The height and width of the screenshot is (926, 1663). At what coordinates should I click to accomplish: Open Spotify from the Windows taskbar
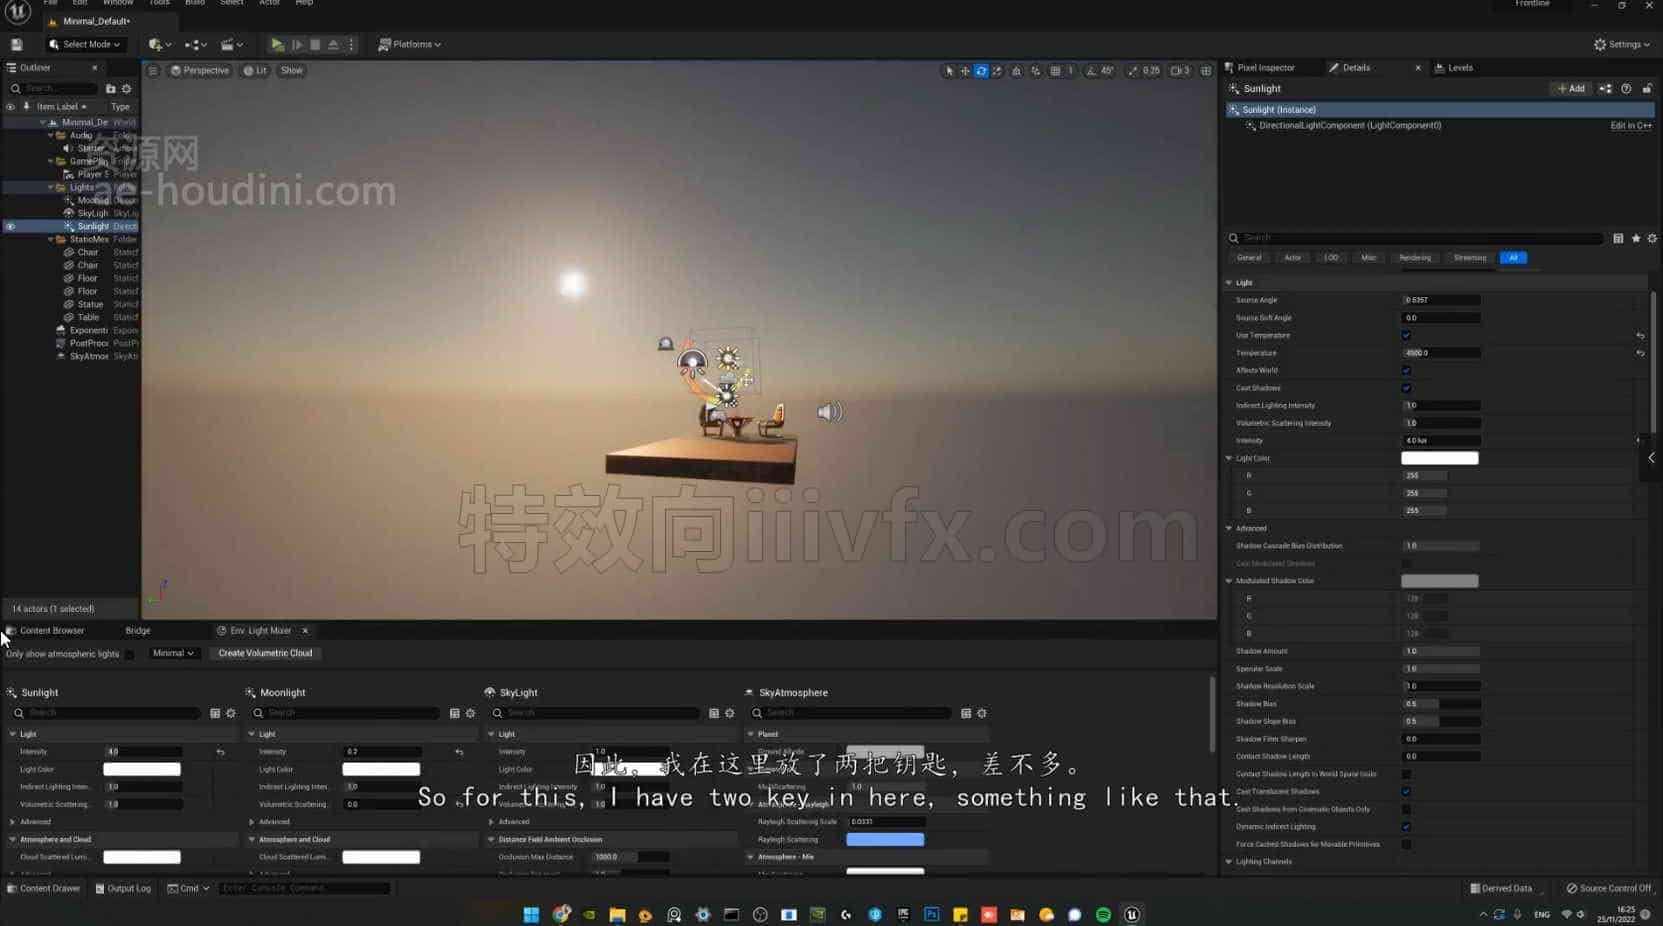[x=1103, y=915]
